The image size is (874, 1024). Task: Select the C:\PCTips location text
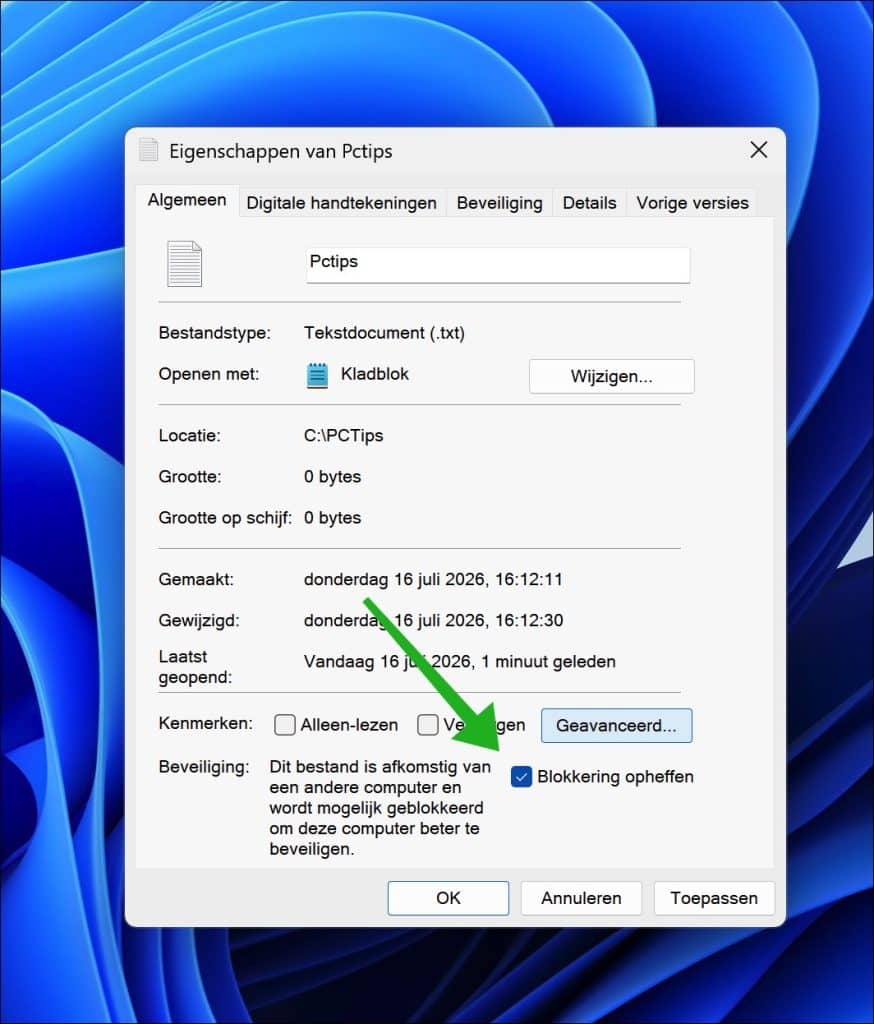point(344,436)
